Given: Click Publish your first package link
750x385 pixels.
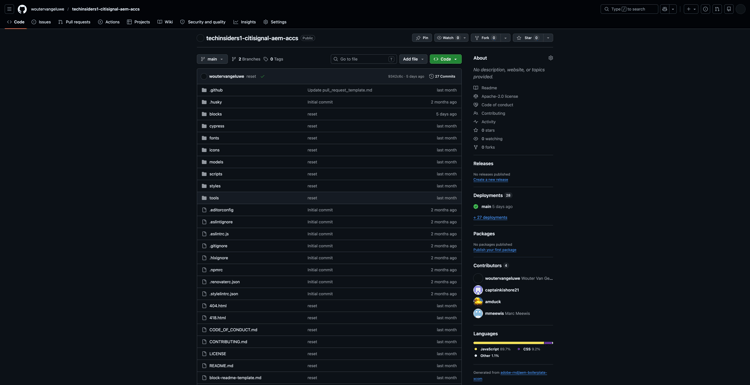Looking at the screenshot, I should pyautogui.click(x=495, y=250).
